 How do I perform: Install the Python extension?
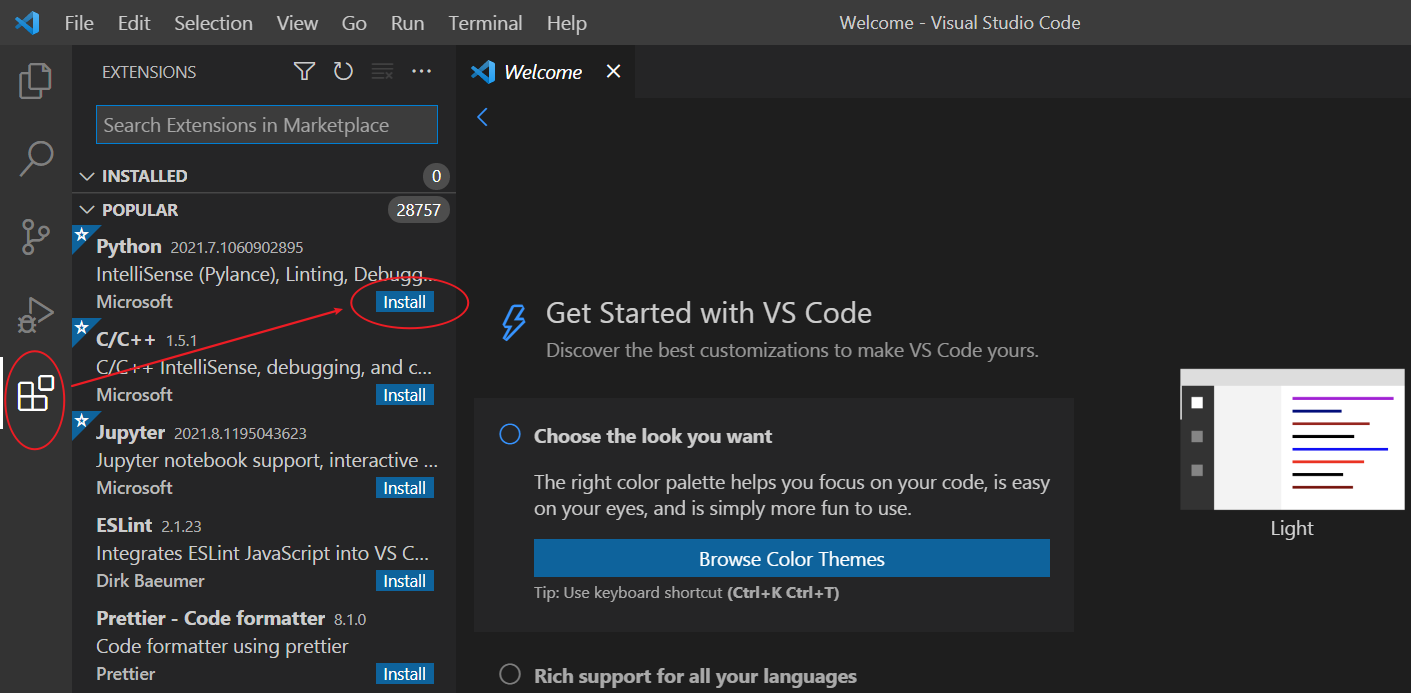coord(404,301)
